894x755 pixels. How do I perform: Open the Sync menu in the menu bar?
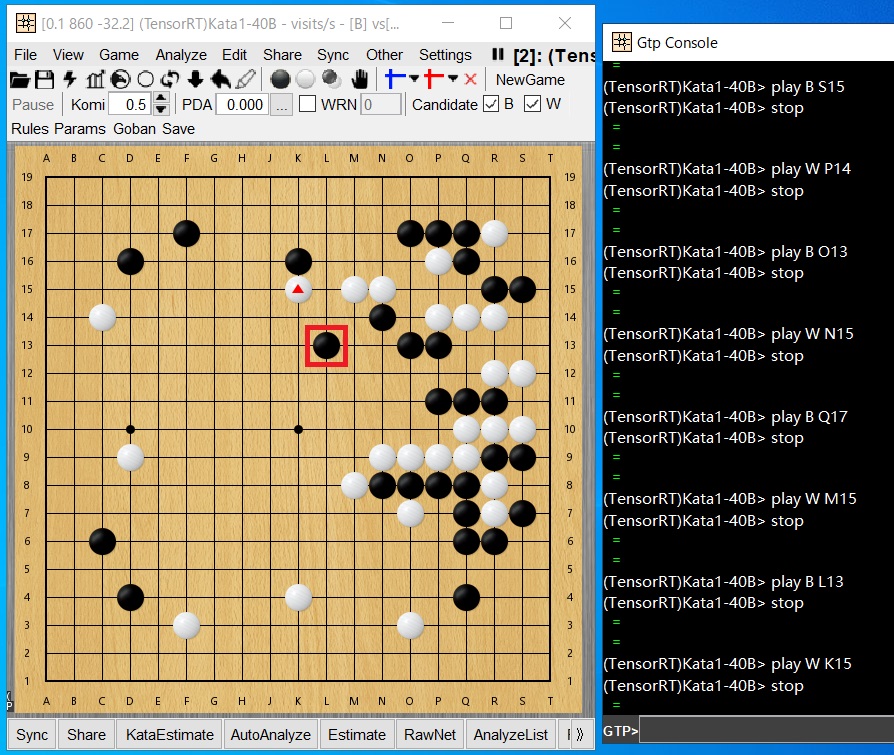tap(333, 55)
